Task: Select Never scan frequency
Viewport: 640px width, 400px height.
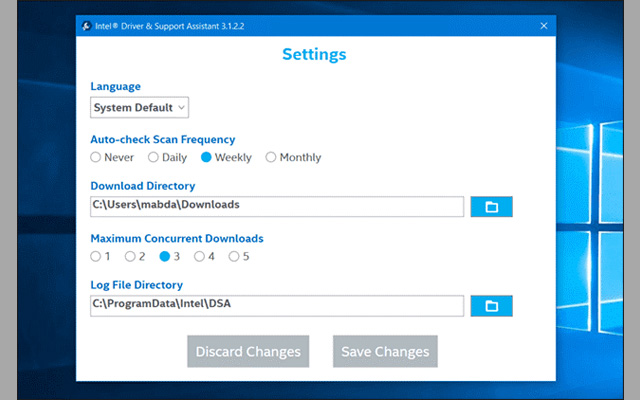Action: [96, 157]
